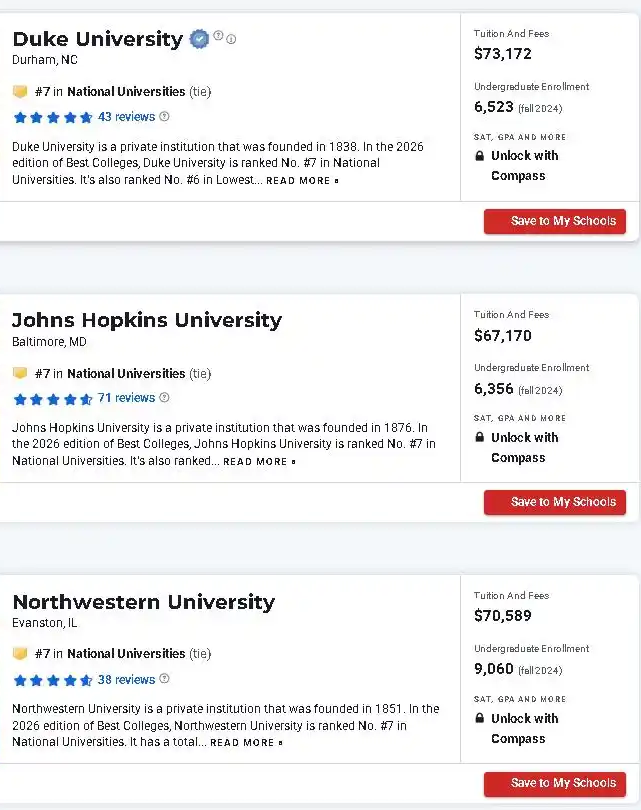The image size is (641, 810).
Task: Click the help icon beside Duke's 43 reviews
Action: point(165,117)
